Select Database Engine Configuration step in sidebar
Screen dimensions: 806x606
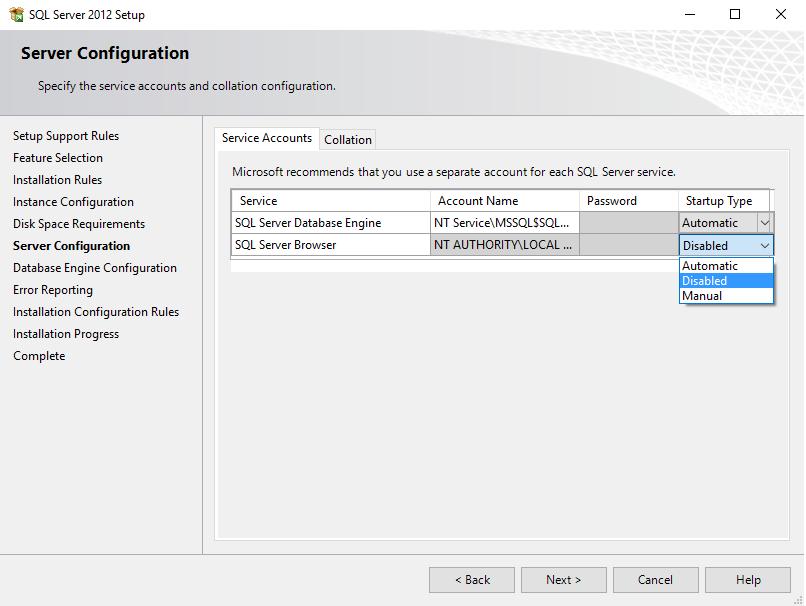[95, 268]
